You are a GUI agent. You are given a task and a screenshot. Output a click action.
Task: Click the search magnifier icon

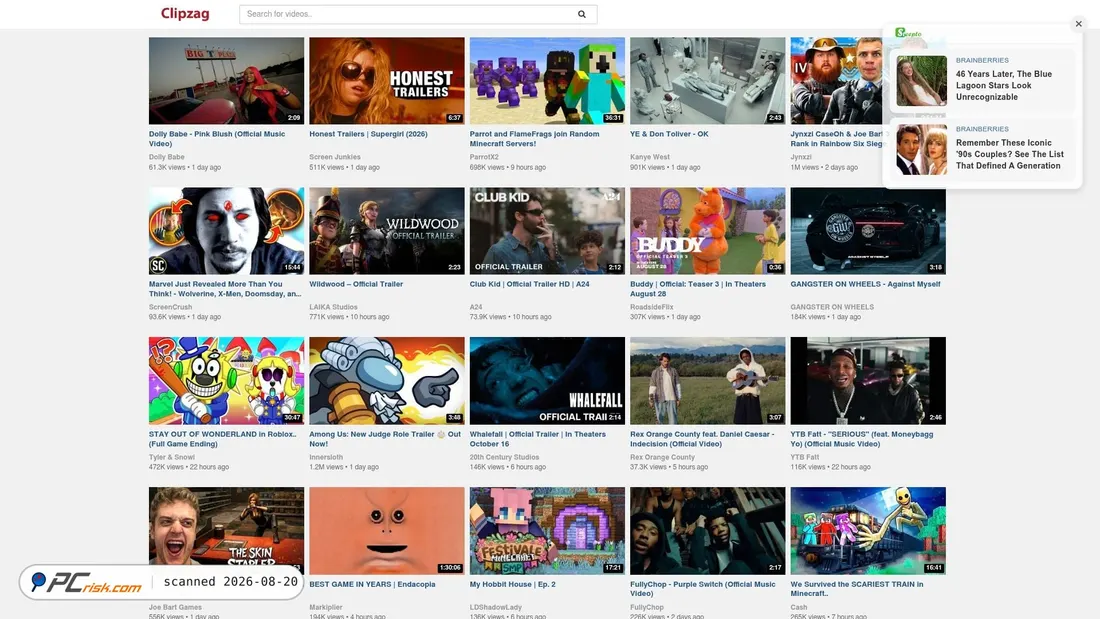(x=582, y=14)
